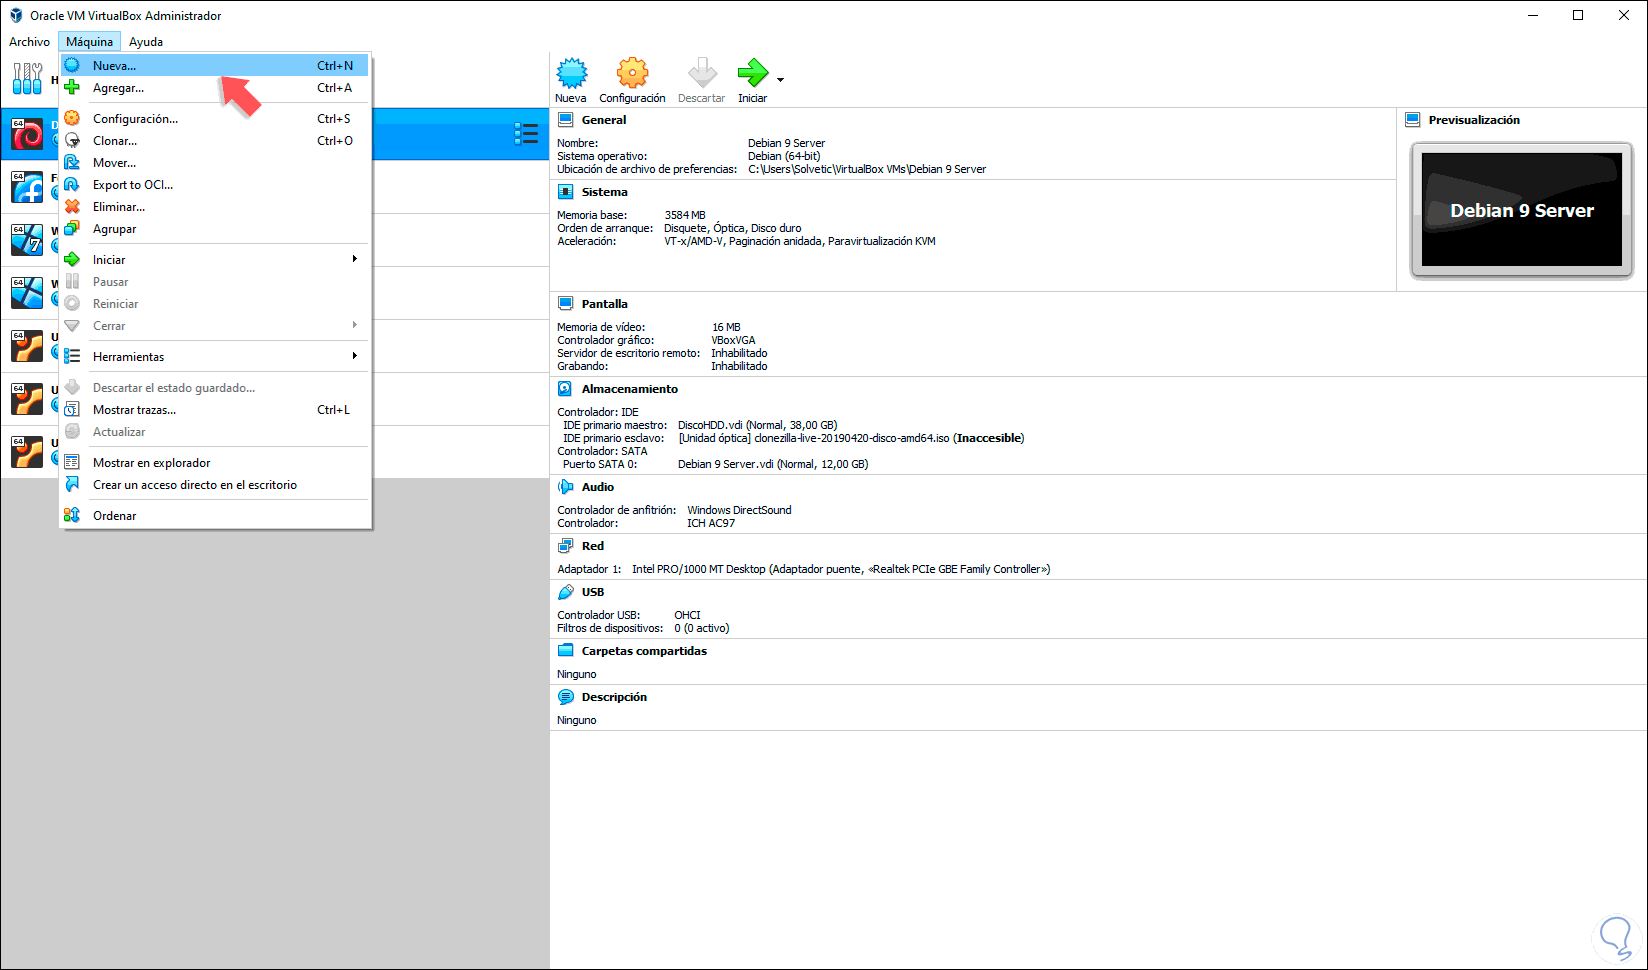This screenshot has height=970, width=1648.
Task: Click the Debian 9 Server preview thumbnail
Action: click(x=1521, y=210)
